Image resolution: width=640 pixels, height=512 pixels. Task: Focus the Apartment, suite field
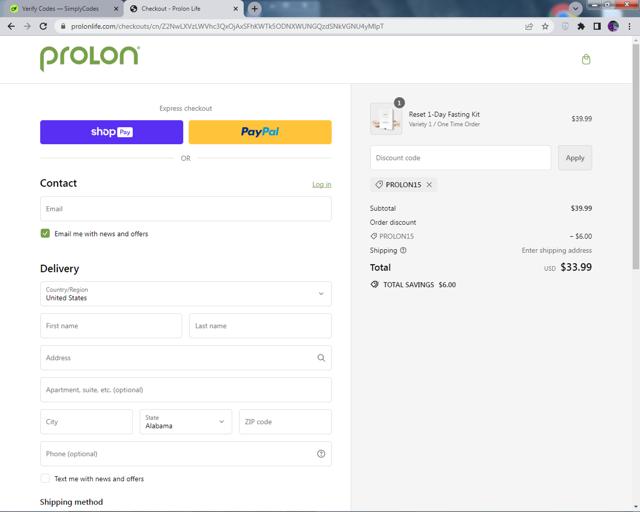coord(186,390)
